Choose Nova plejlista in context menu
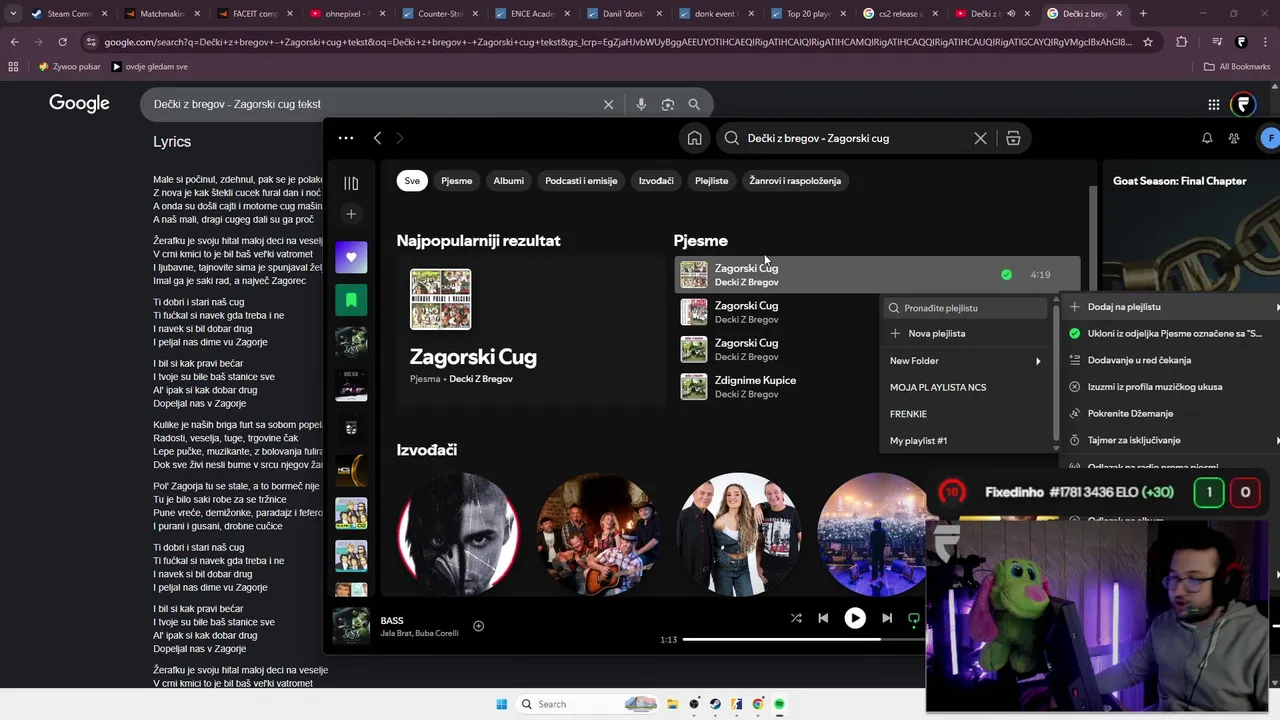Viewport: 1280px width, 720px height. 966,334
